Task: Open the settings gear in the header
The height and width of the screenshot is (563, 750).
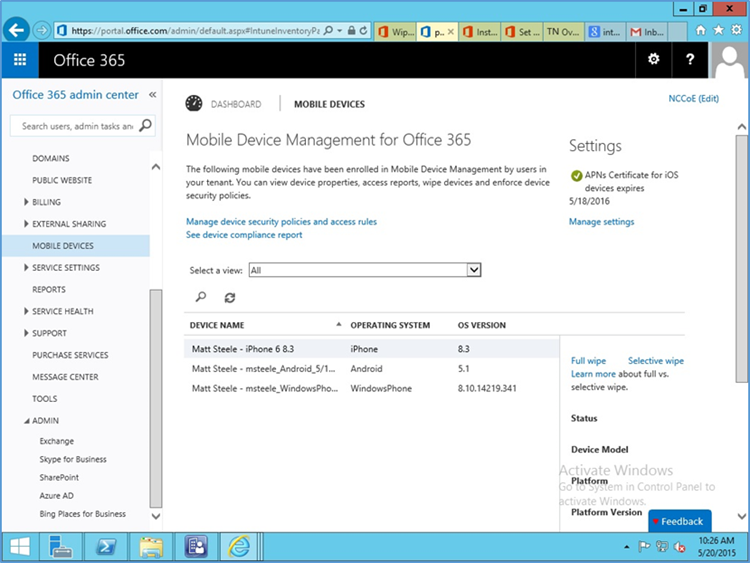Action: coord(654,60)
